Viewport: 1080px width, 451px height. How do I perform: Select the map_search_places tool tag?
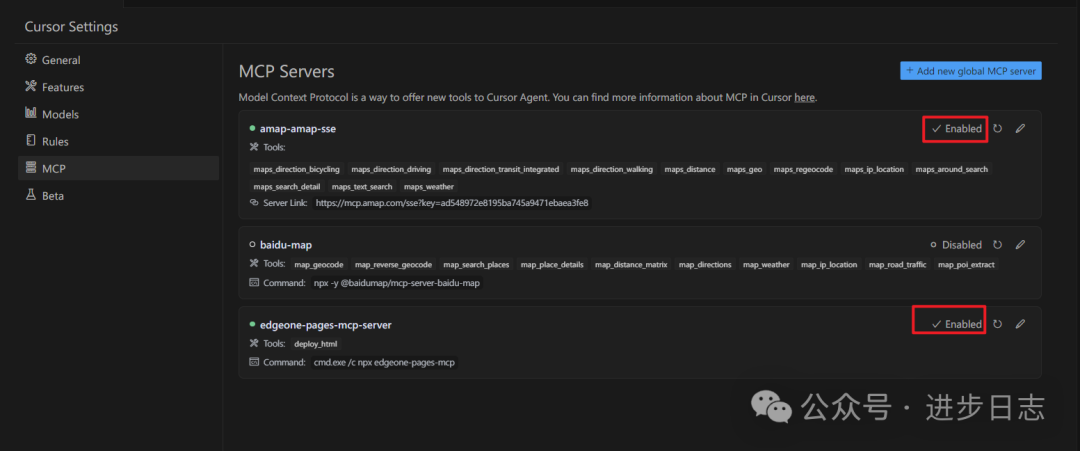coord(477,264)
